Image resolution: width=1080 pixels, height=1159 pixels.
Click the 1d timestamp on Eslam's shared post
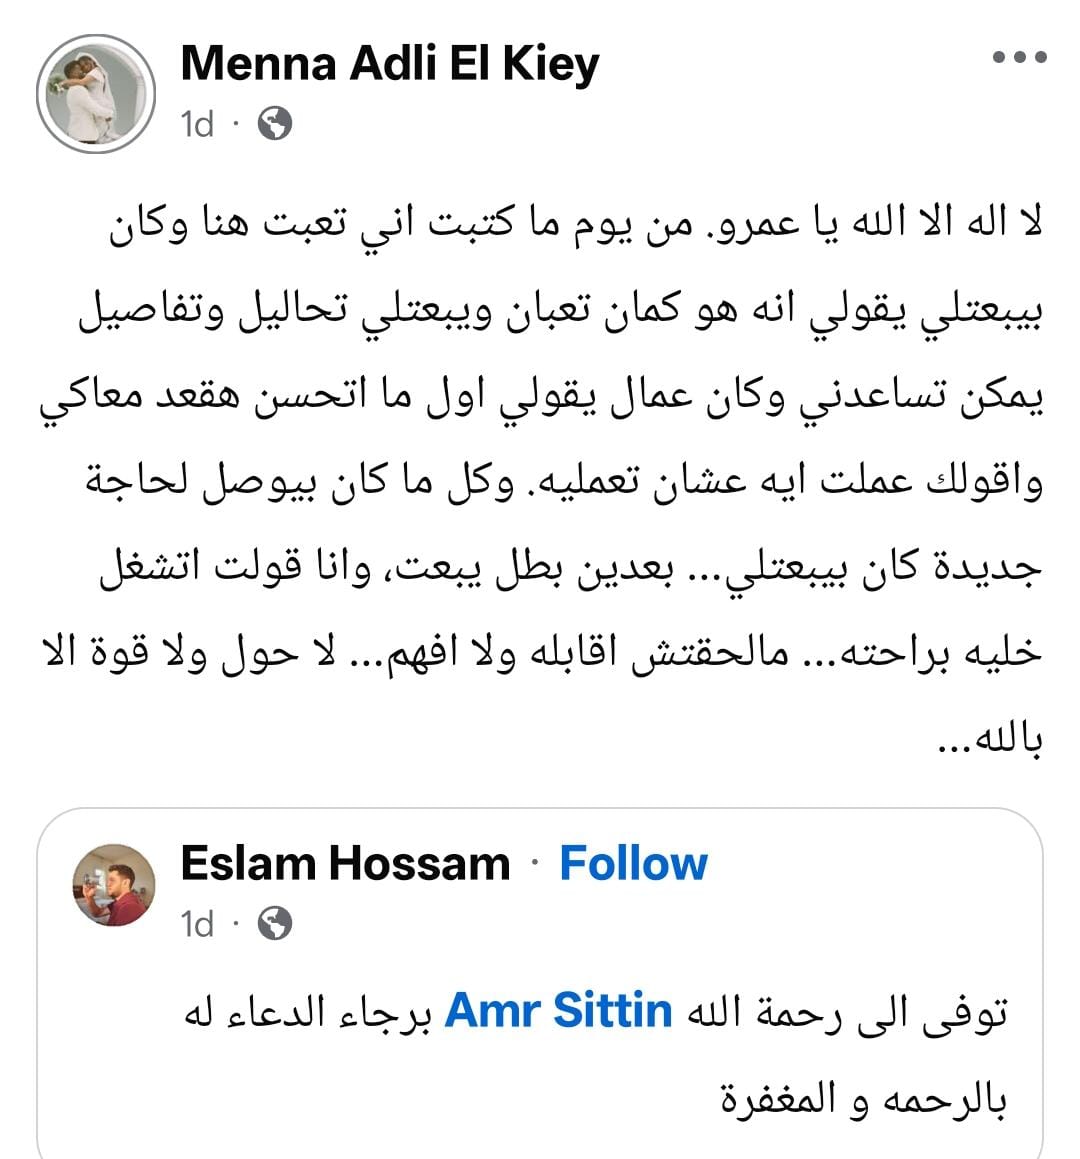click(x=197, y=924)
